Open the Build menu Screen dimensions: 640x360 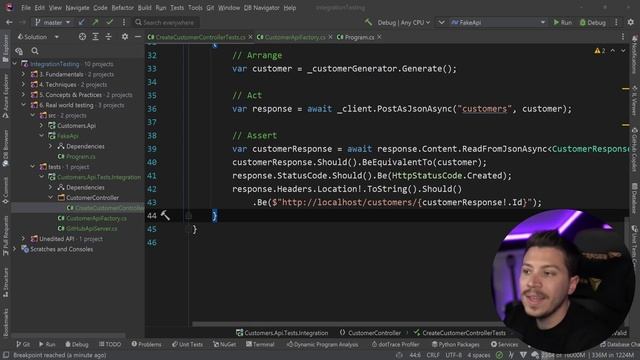pos(144,8)
